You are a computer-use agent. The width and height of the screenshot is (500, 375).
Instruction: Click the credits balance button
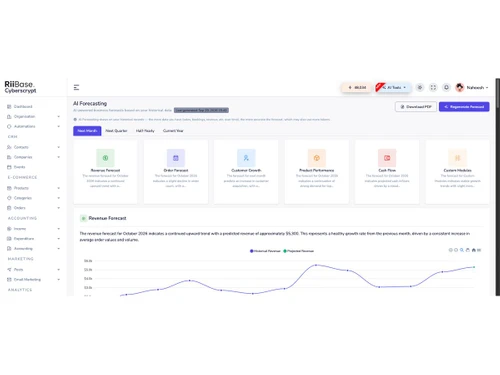click(x=356, y=87)
